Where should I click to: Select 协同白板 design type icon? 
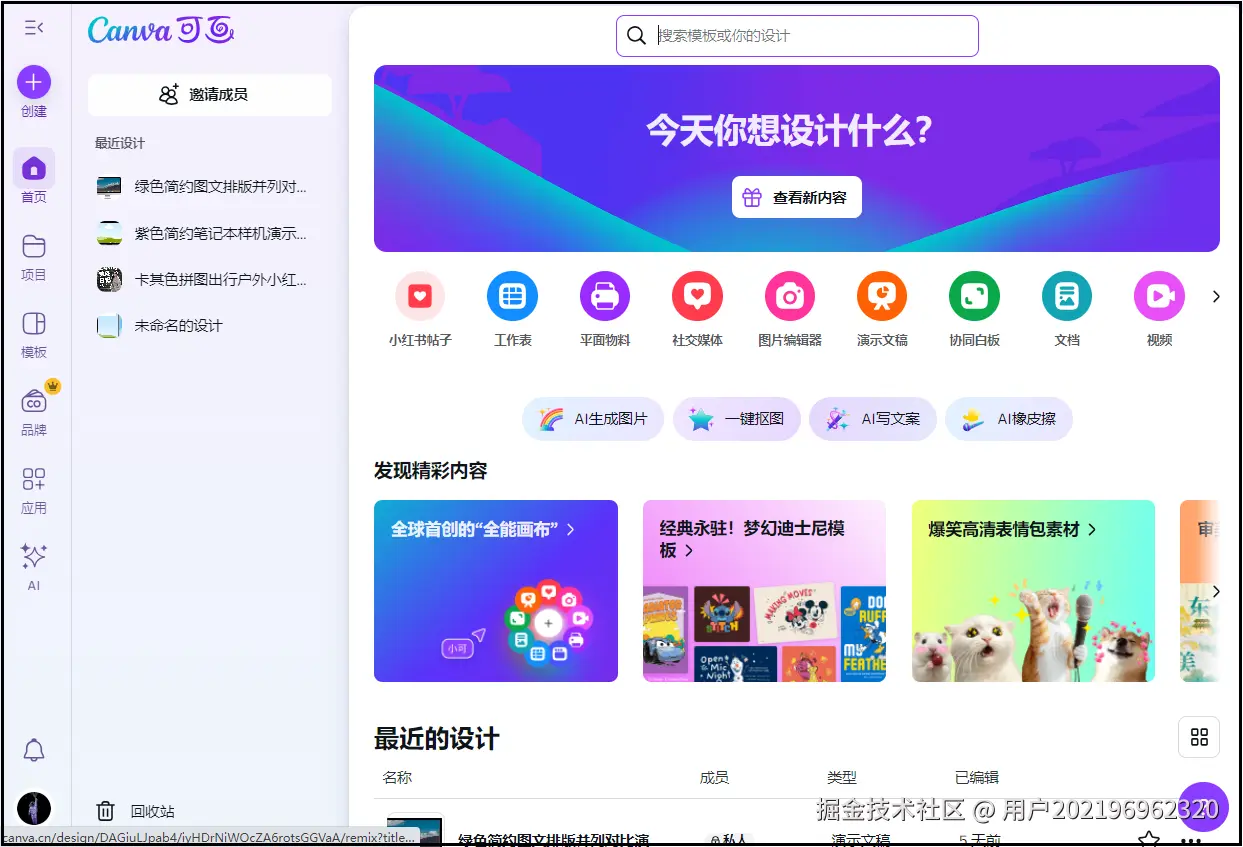point(974,296)
